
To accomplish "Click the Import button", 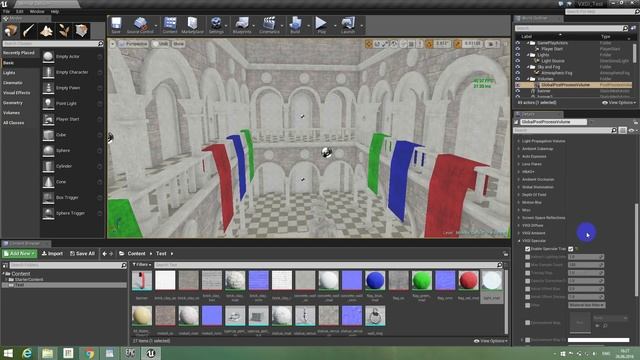I will (52, 253).
